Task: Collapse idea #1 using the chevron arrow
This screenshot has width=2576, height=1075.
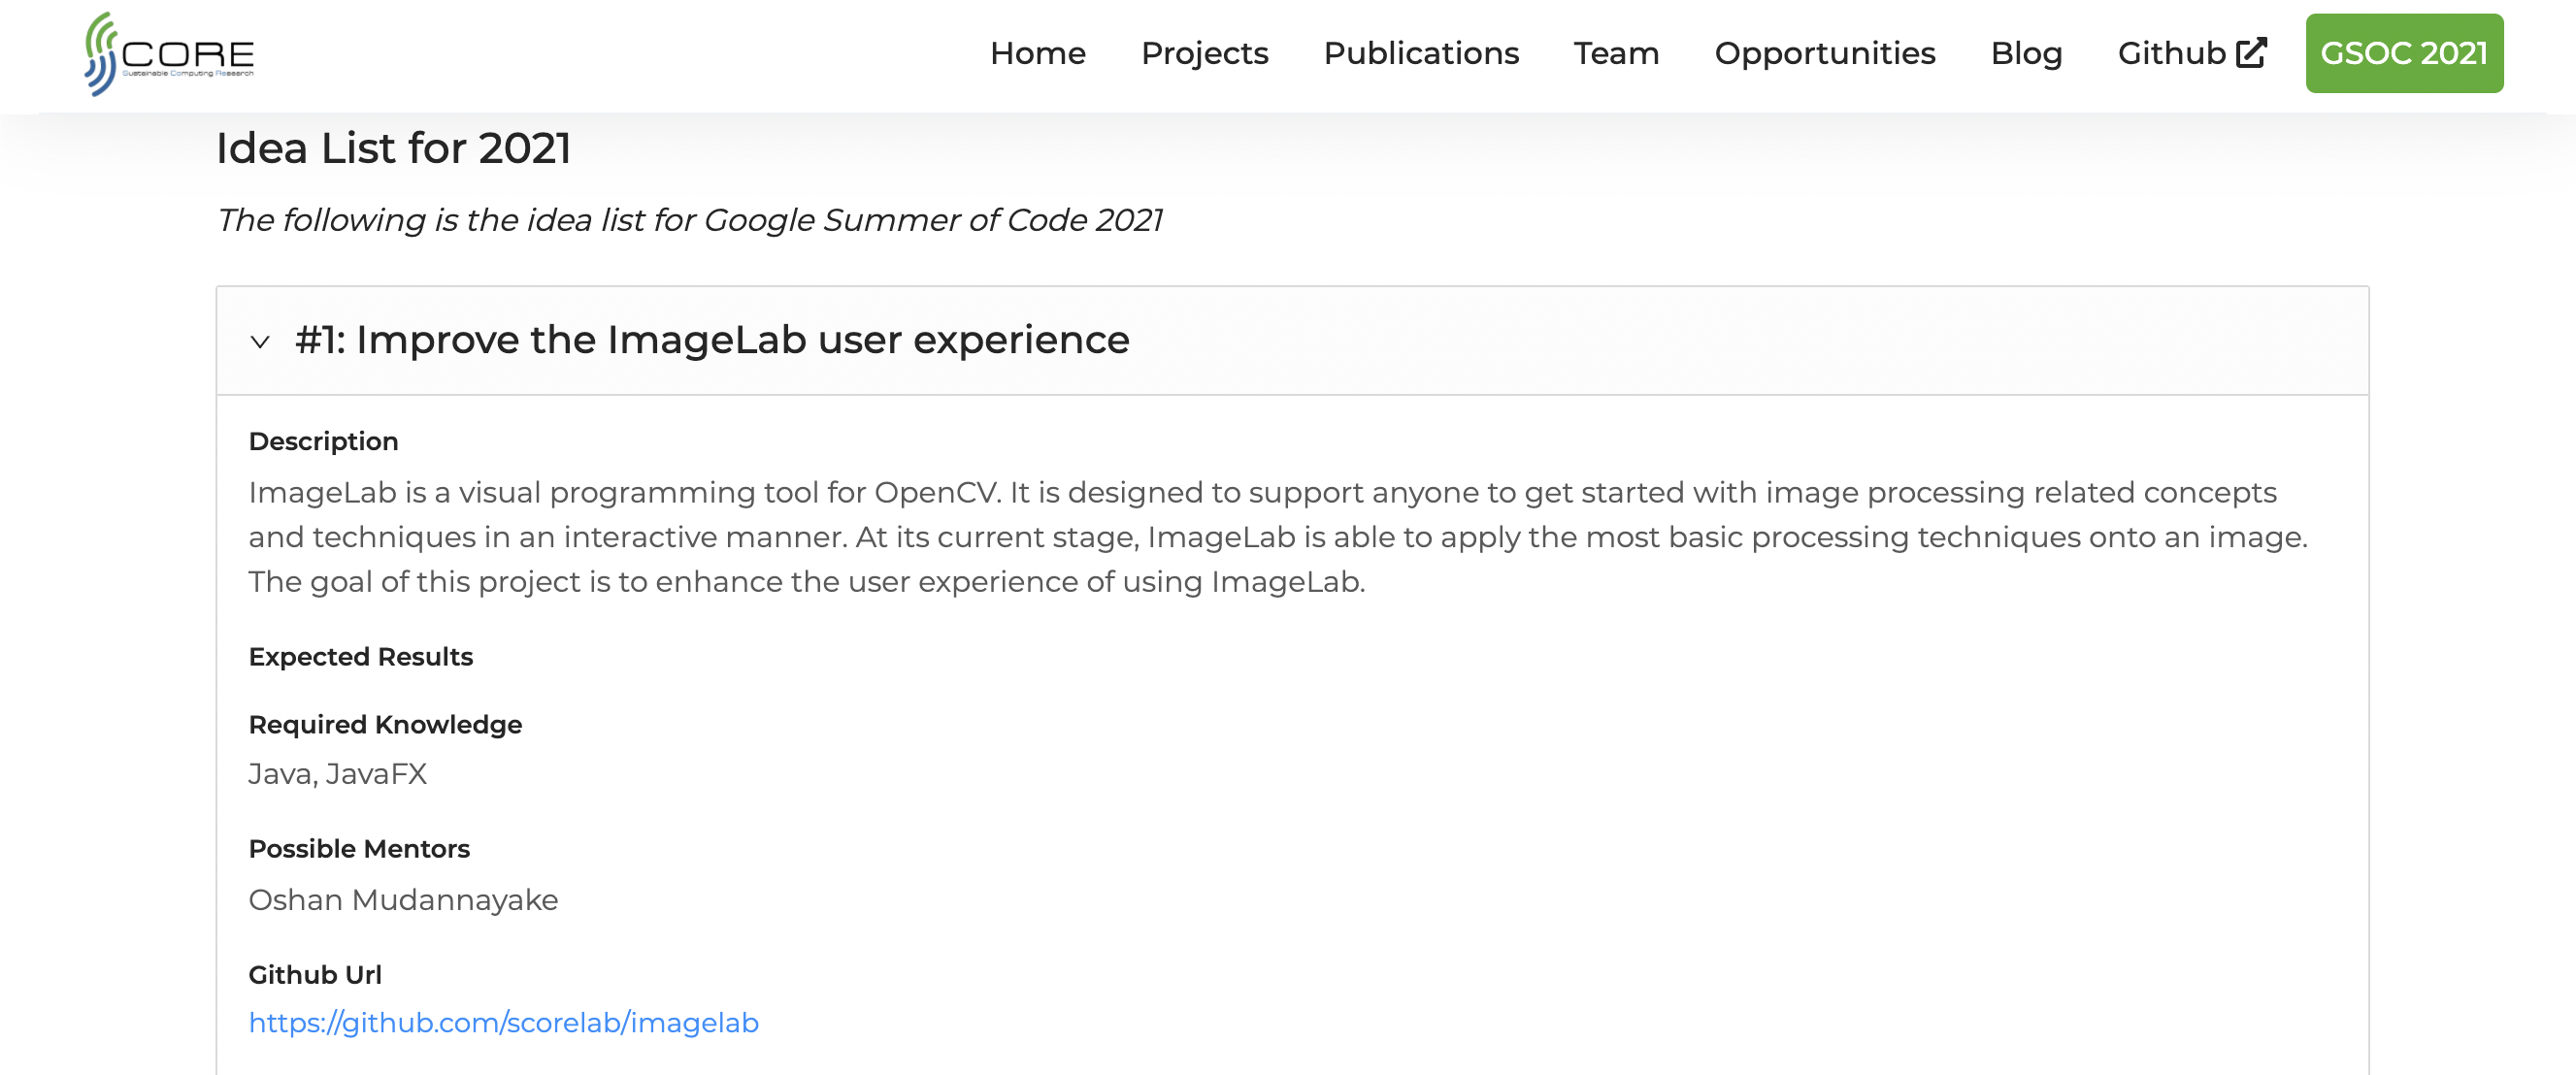Action: [x=260, y=342]
